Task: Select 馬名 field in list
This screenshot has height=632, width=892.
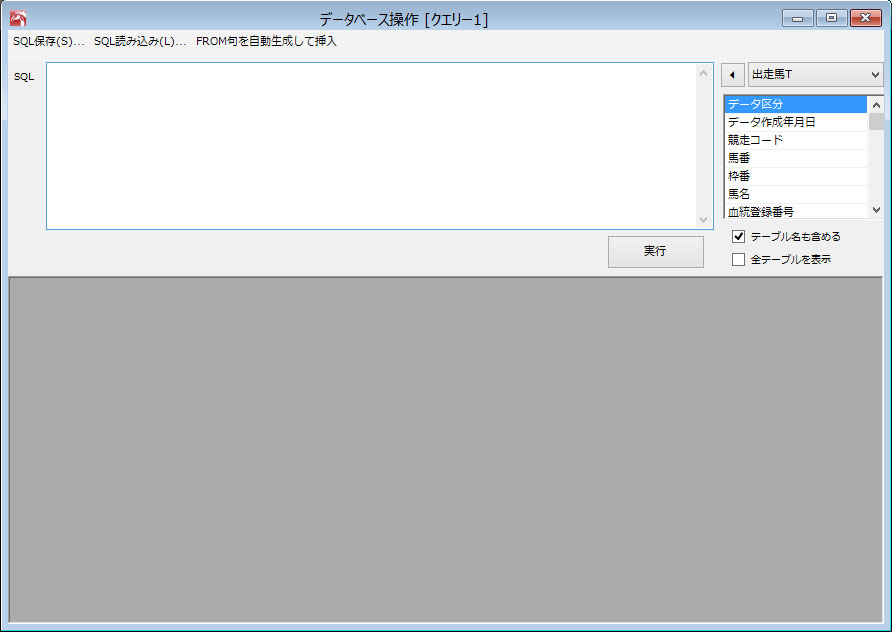Action: (796, 194)
